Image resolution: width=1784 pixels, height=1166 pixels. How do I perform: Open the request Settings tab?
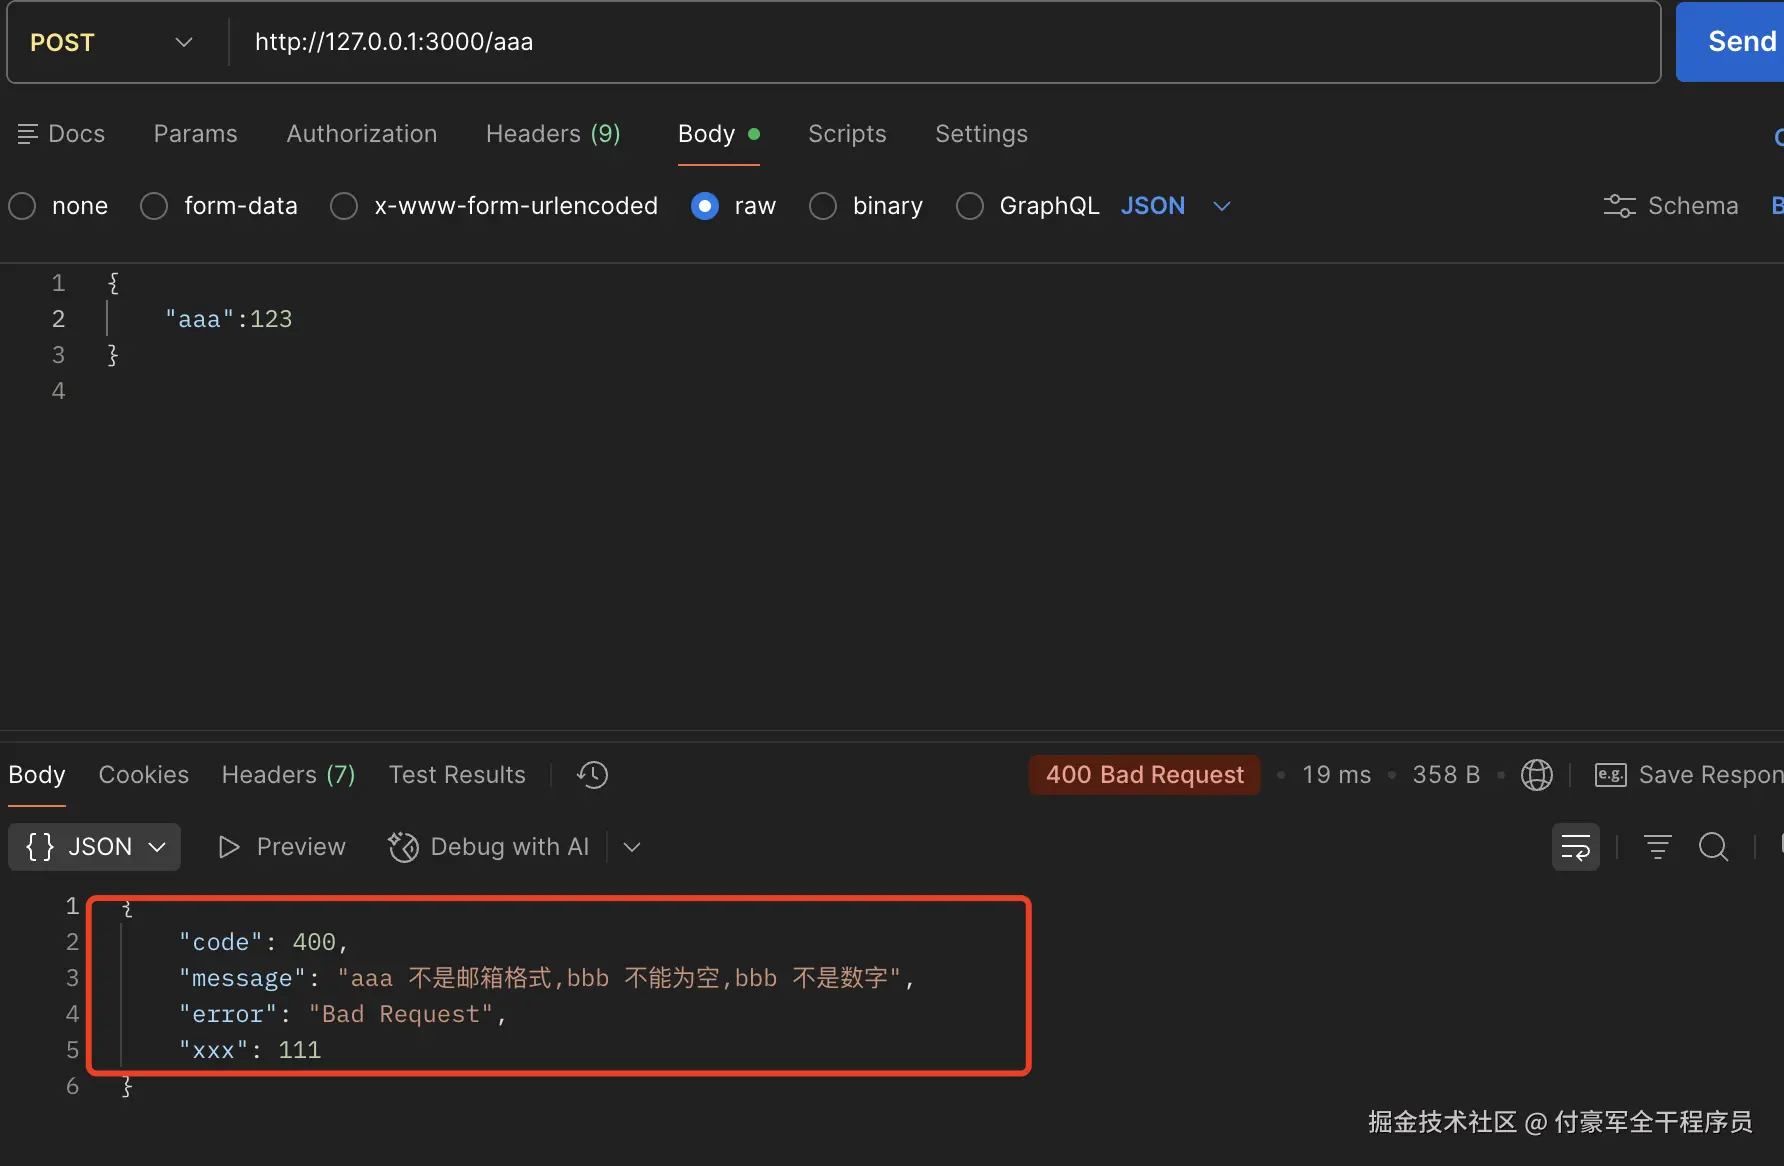(x=981, y=134)
